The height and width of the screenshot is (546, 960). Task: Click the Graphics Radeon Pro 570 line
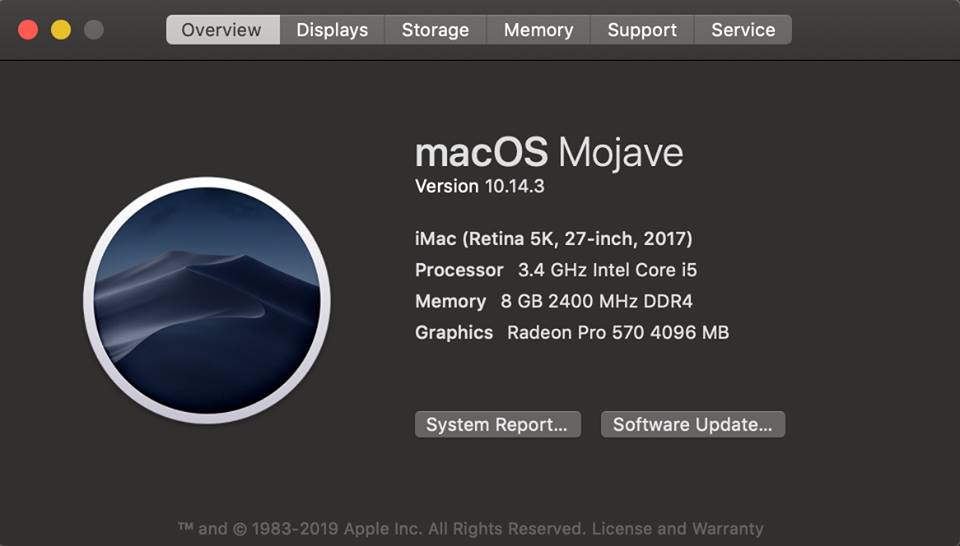tap(572, 332)
